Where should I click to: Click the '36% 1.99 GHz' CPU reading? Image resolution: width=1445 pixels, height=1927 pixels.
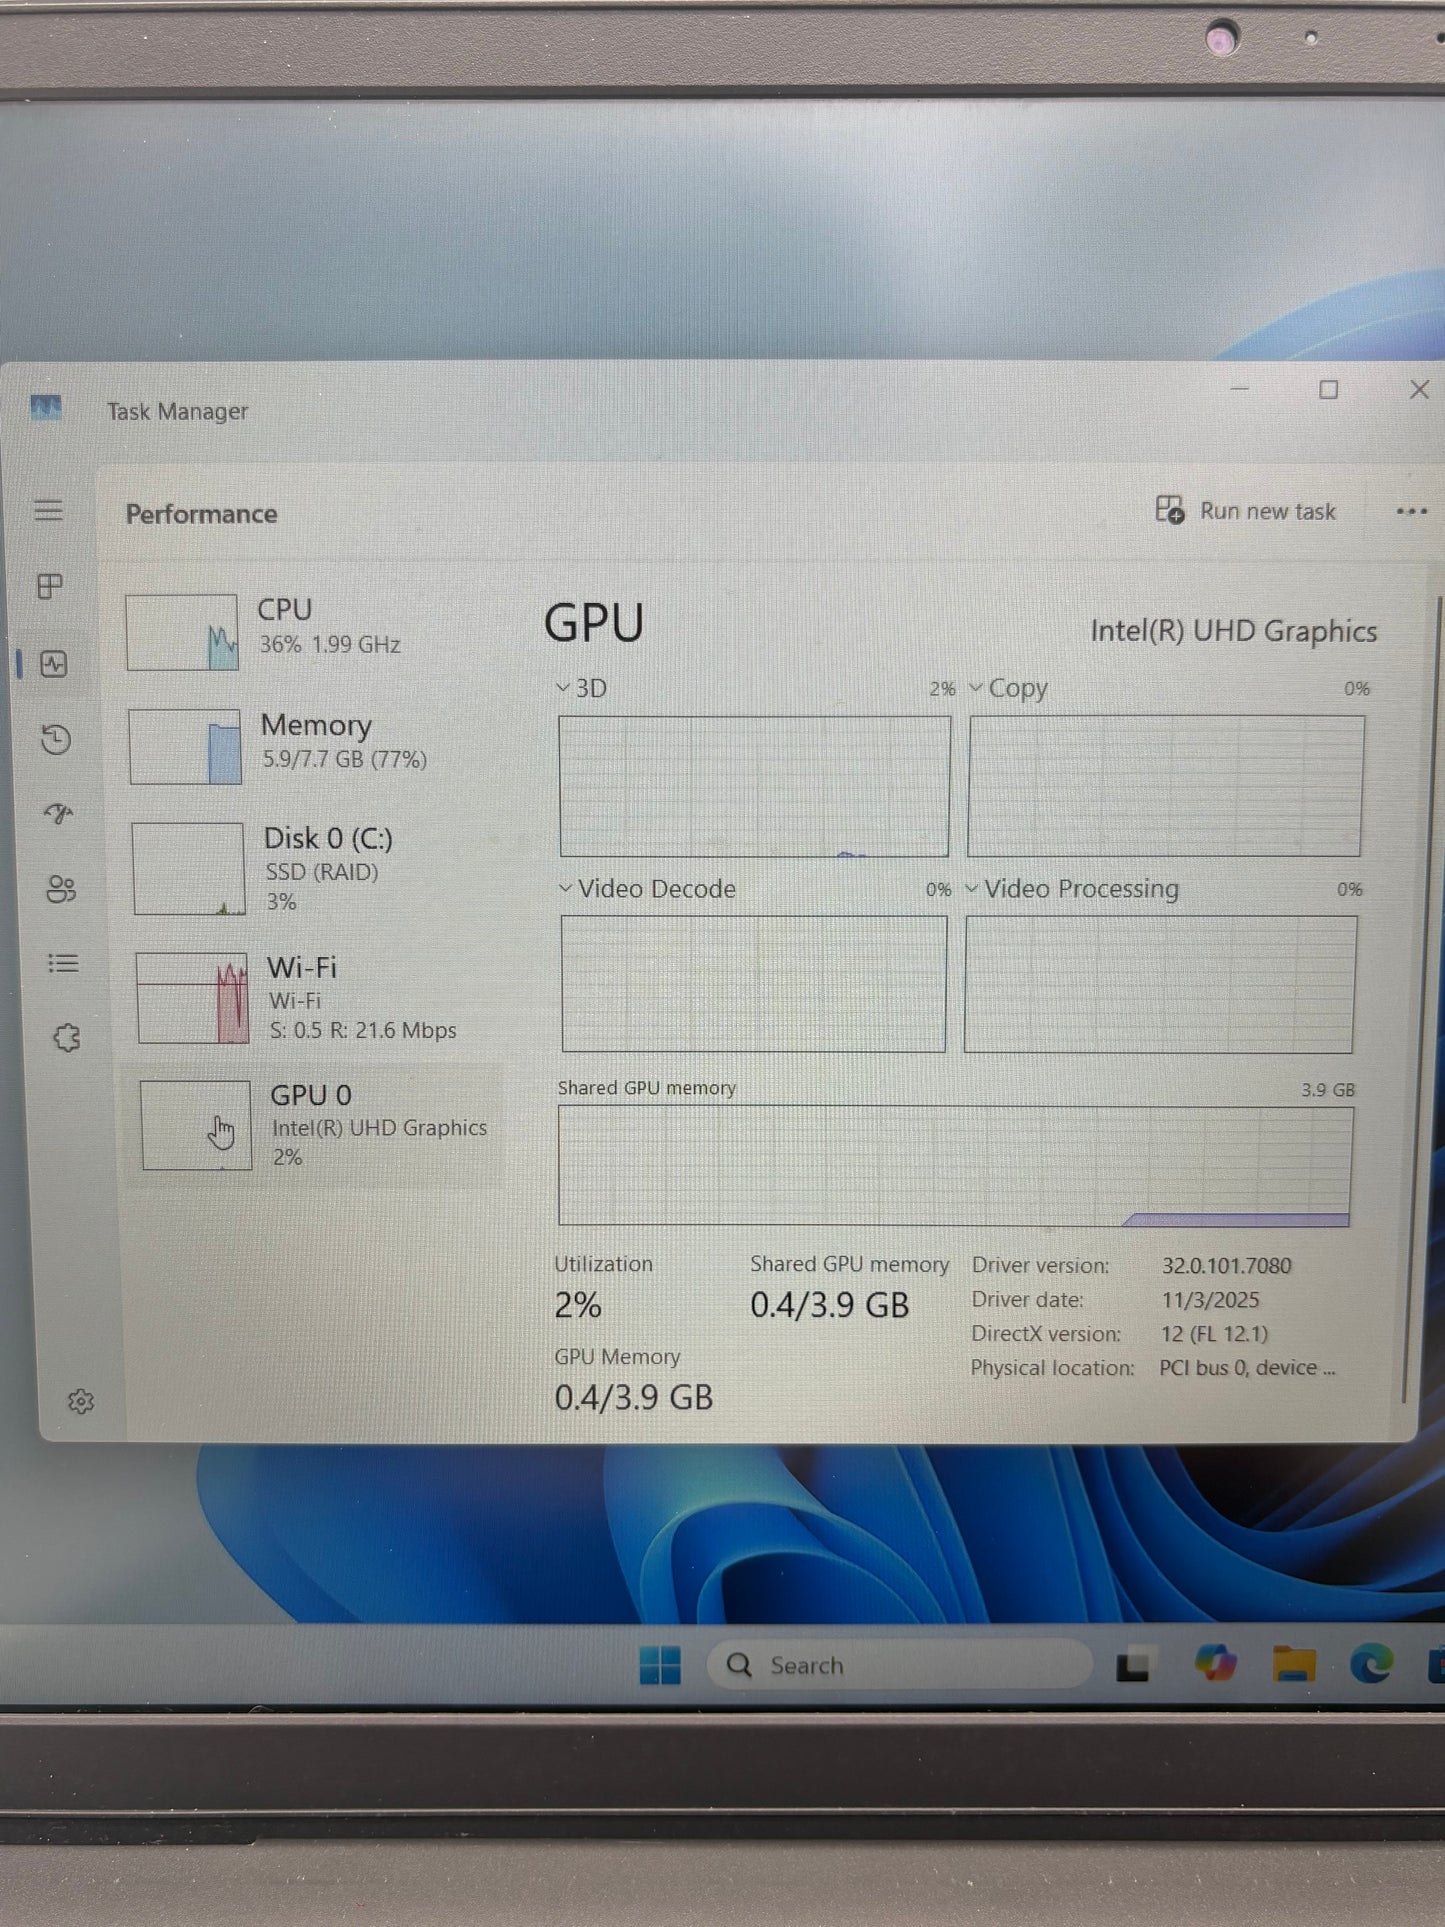coord(330,644)
